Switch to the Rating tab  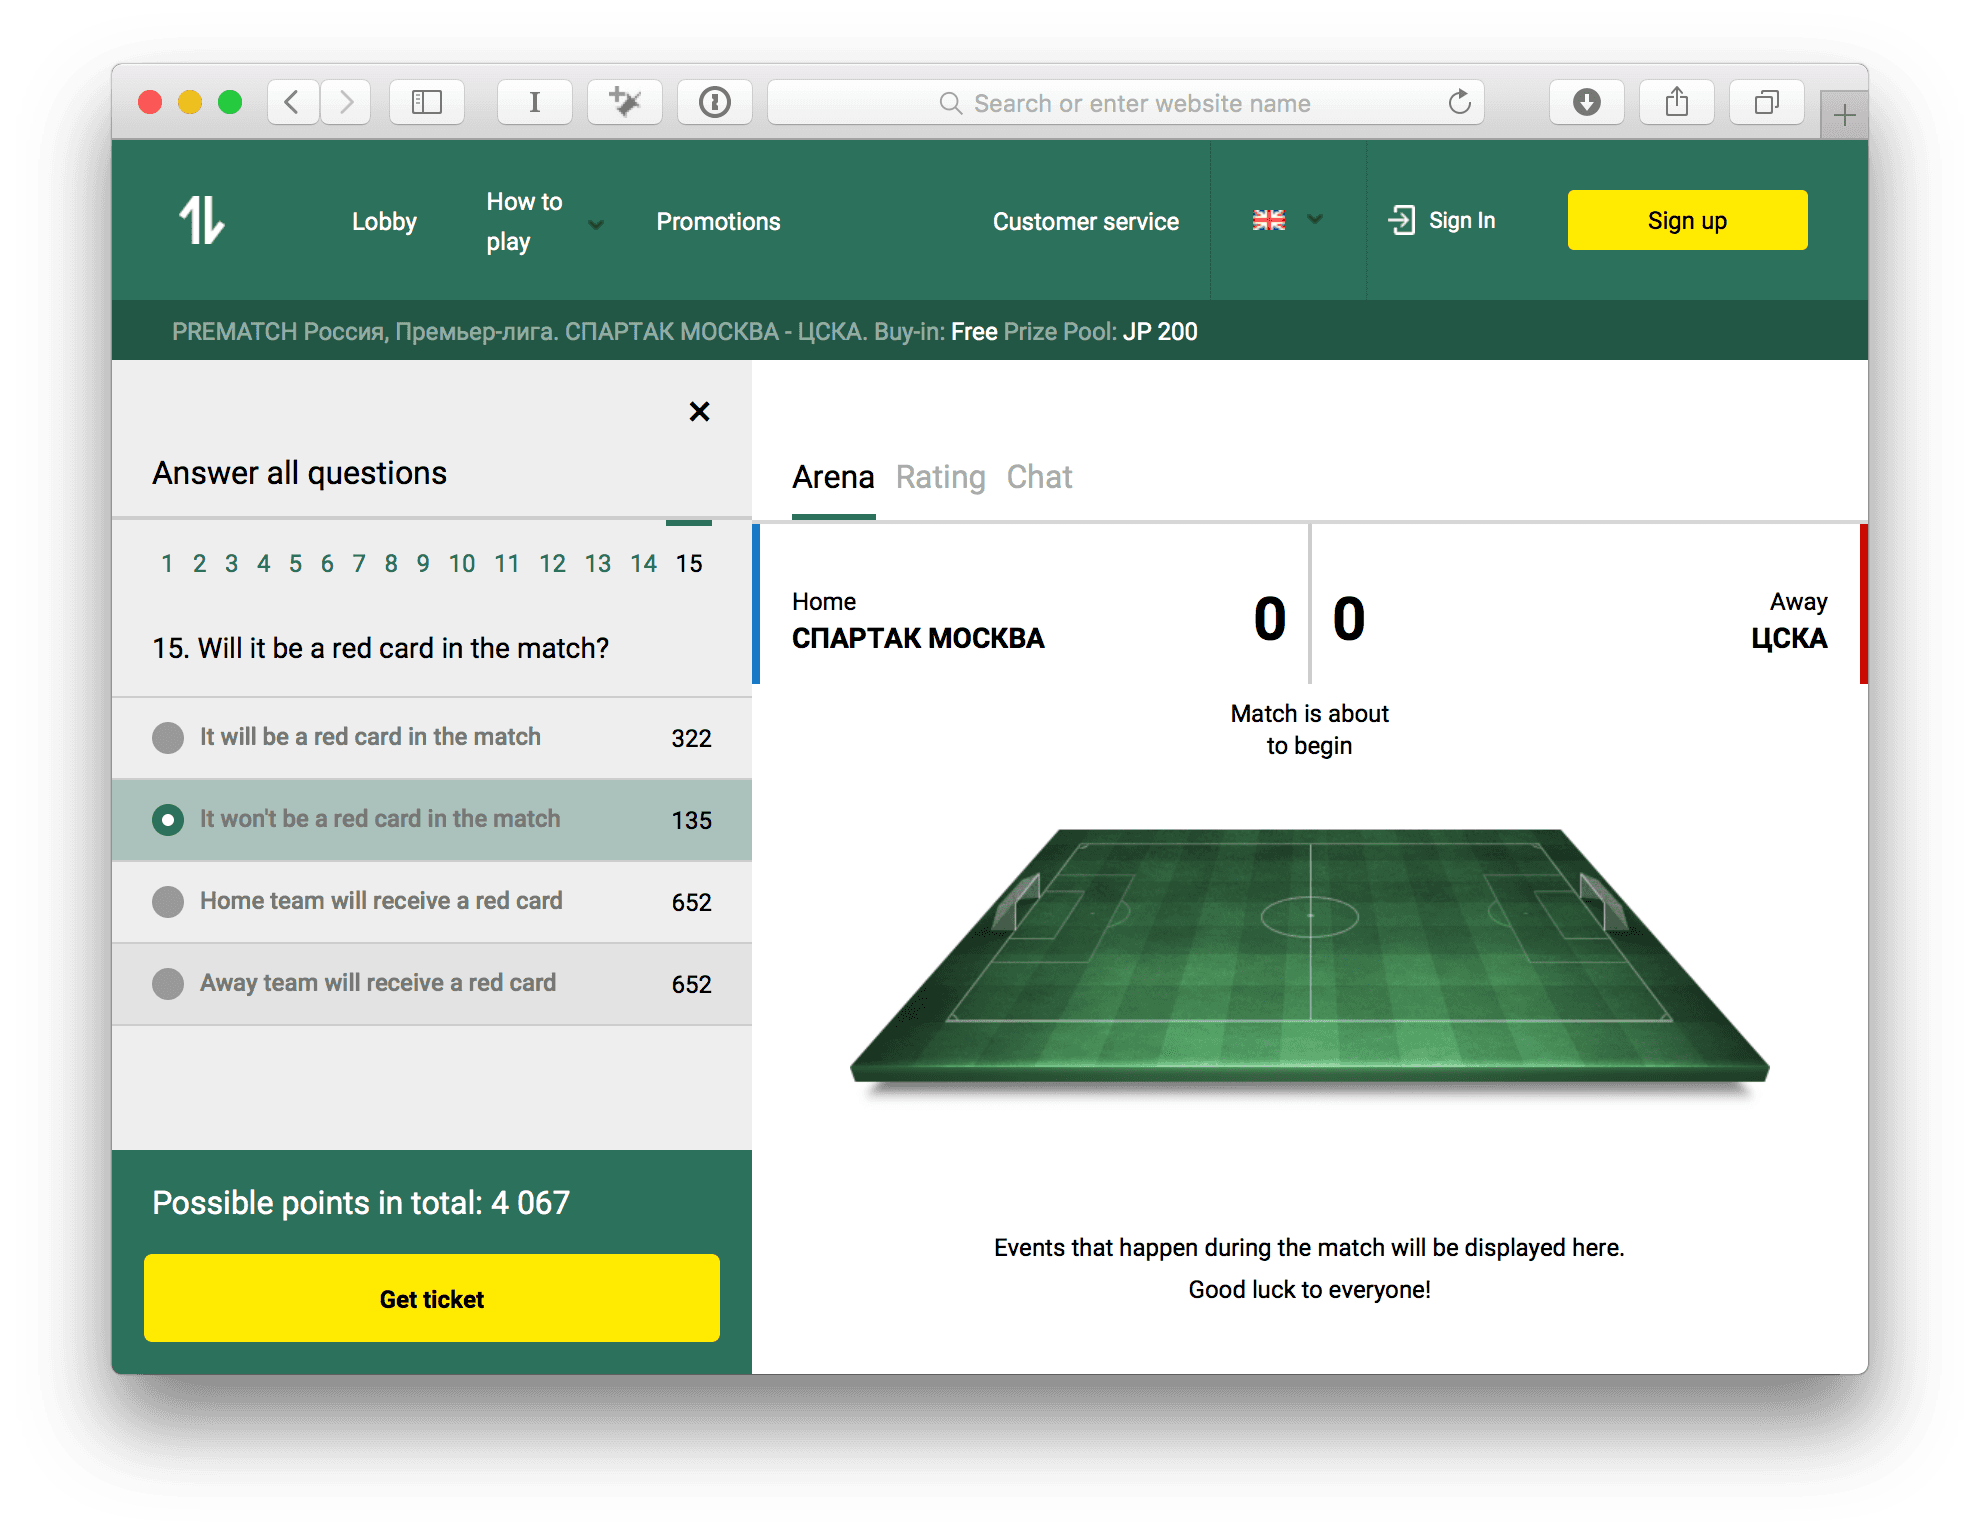pos(940,477)
